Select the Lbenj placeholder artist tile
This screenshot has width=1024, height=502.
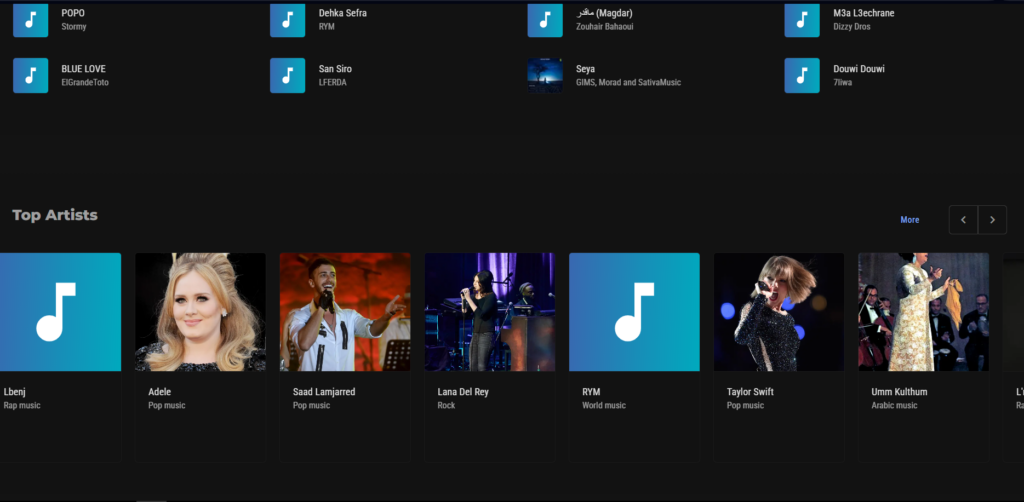(x=58, y=312)
